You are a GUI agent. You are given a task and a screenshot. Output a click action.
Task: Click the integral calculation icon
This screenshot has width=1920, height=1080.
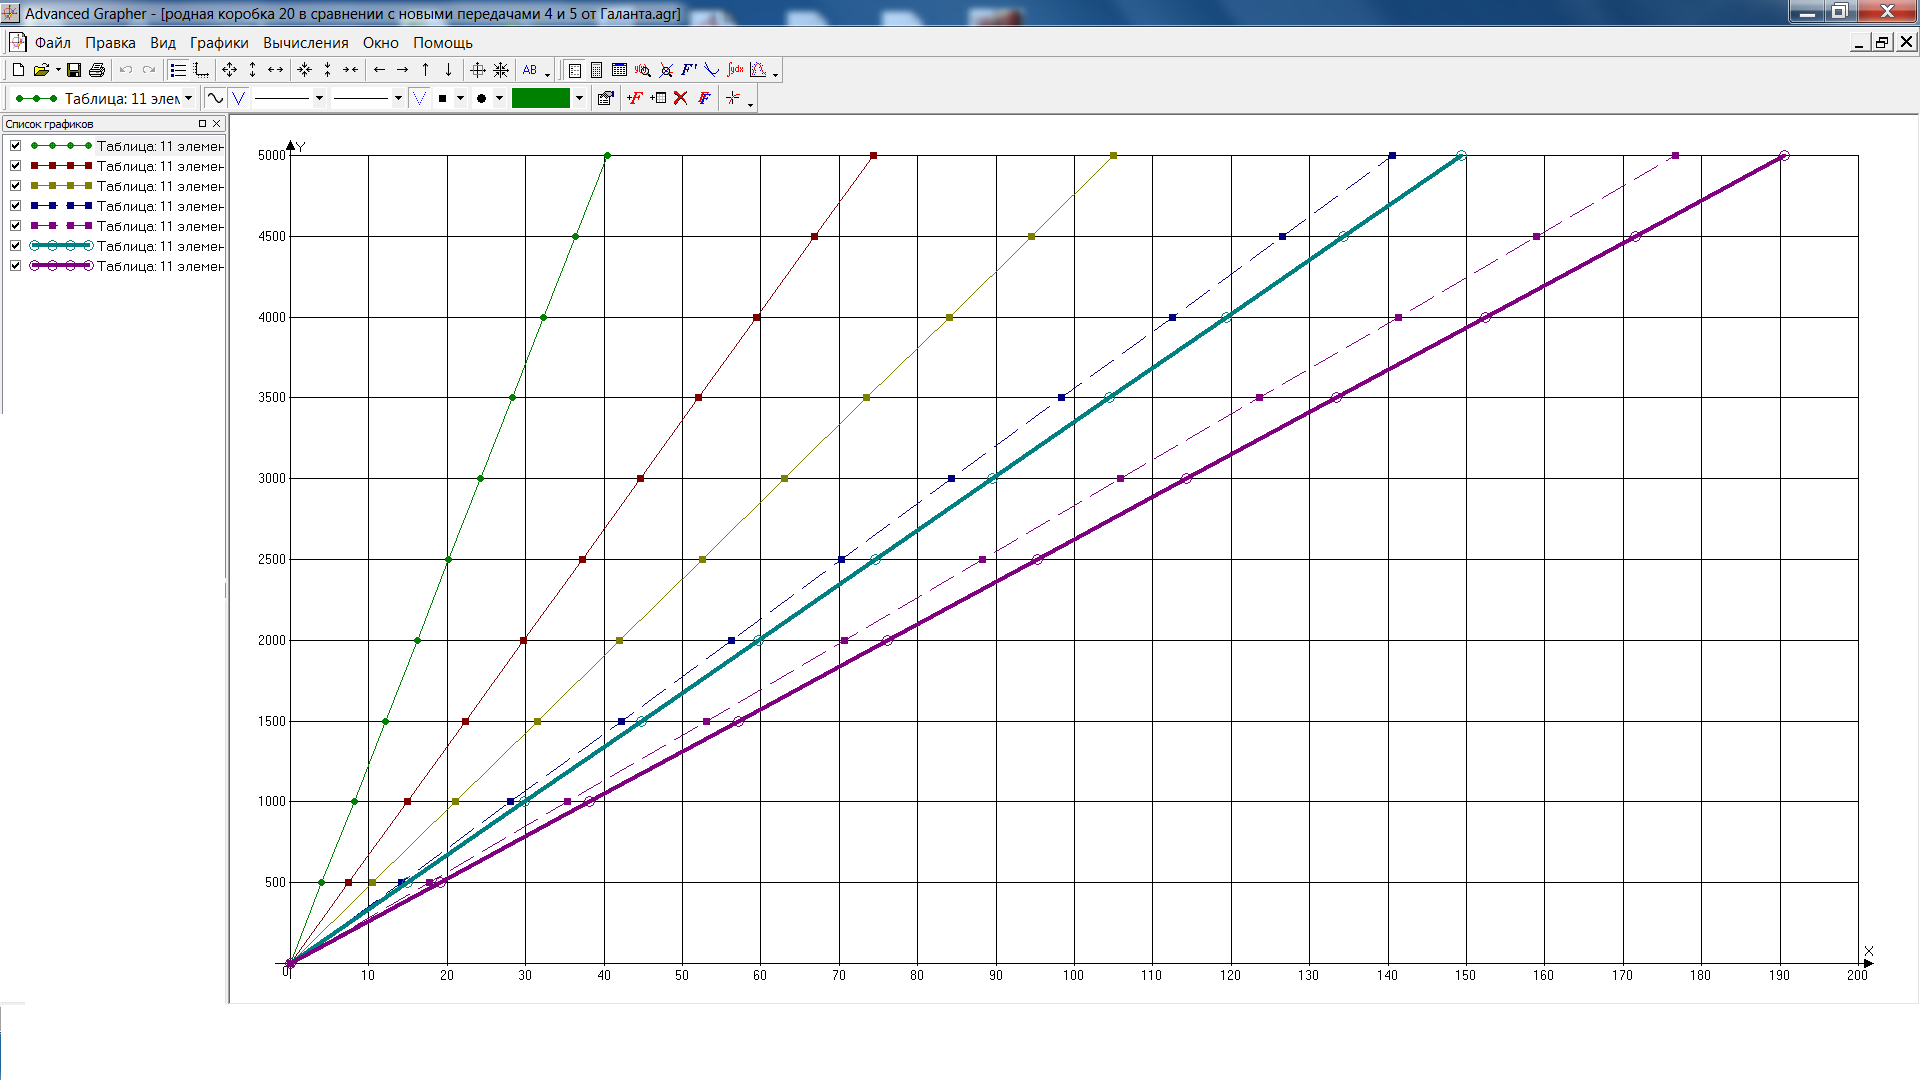(735, 70)
